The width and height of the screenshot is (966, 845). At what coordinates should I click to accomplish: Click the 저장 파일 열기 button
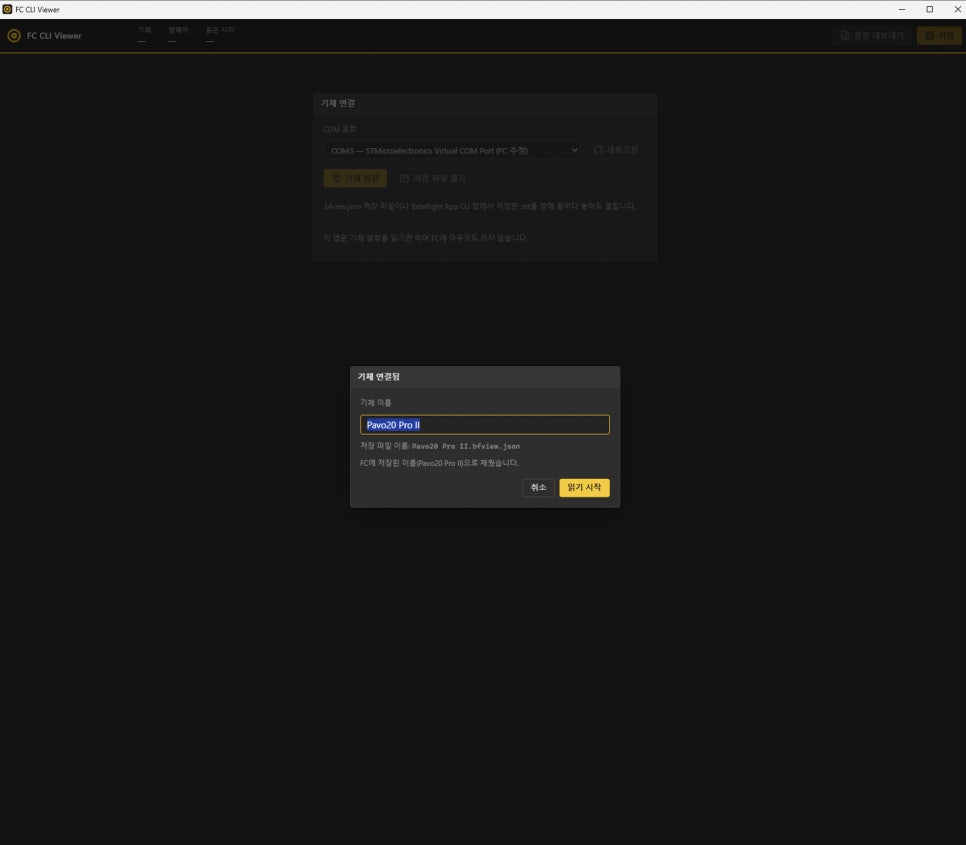click(432, 178)
